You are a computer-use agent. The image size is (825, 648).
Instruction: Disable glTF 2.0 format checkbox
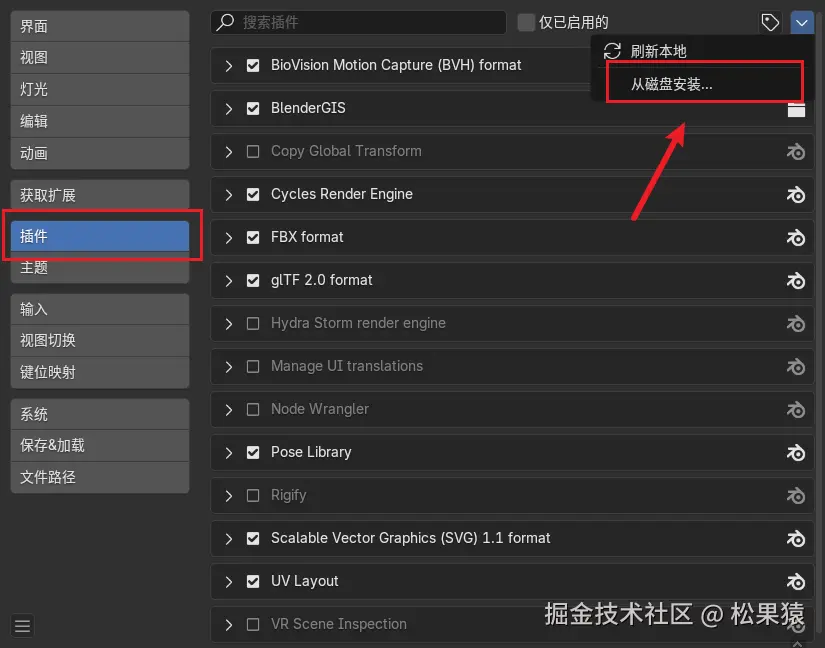253,281
